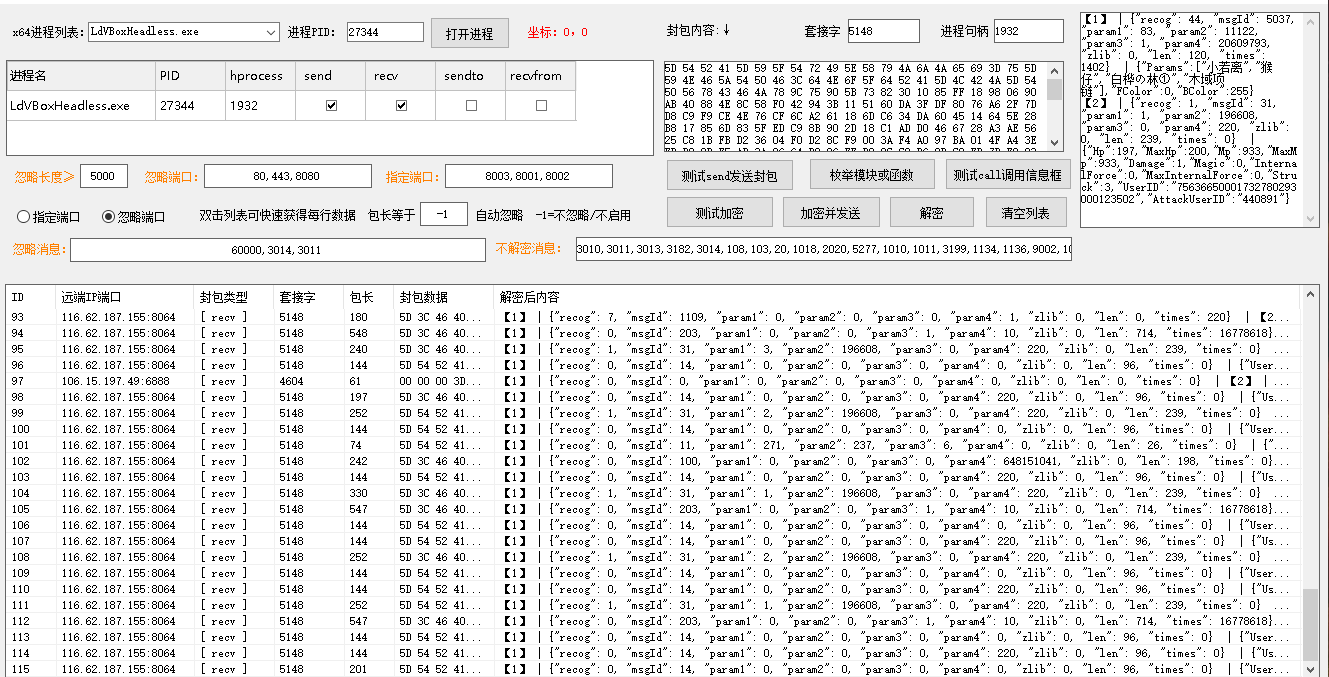Click the 解密后内容 column header
Viewport: 1329px width, 677px height.
(x=898, y=297)
